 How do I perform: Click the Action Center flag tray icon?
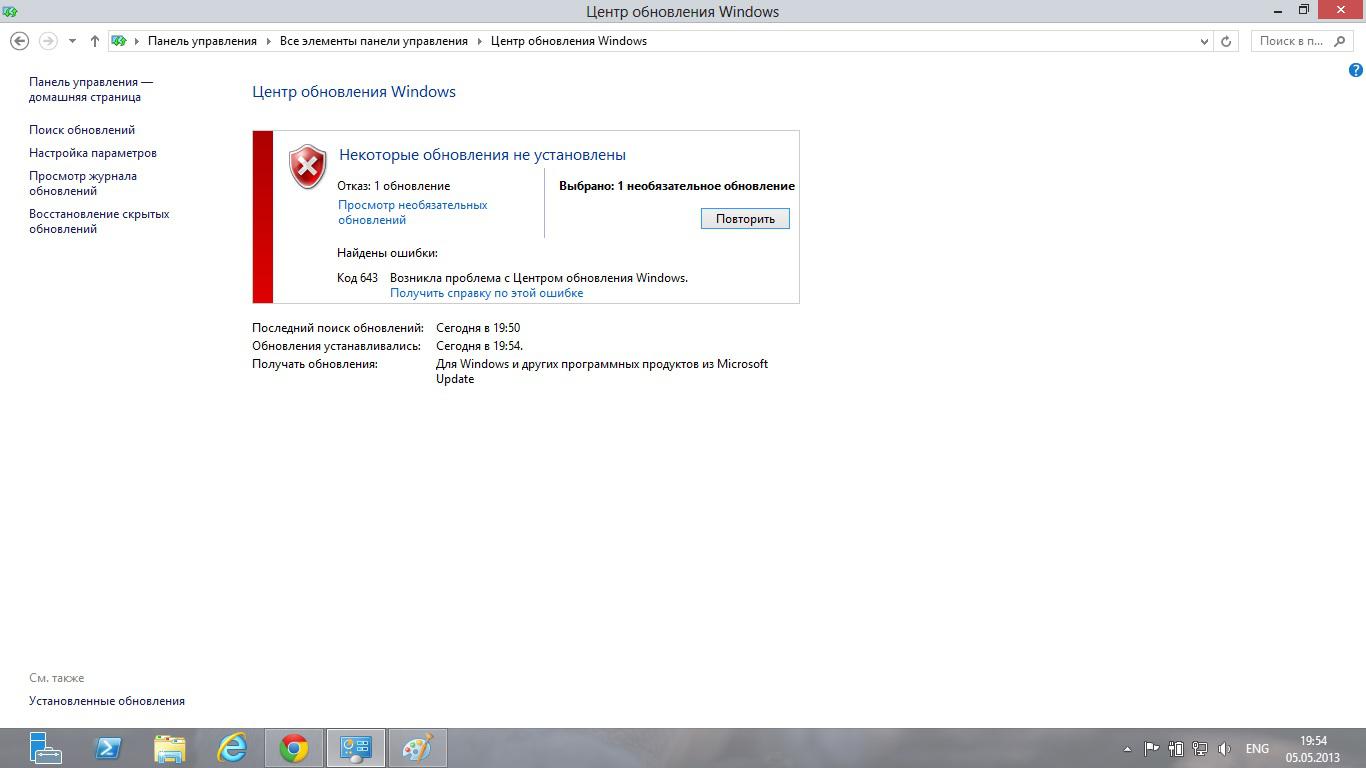1151,748
